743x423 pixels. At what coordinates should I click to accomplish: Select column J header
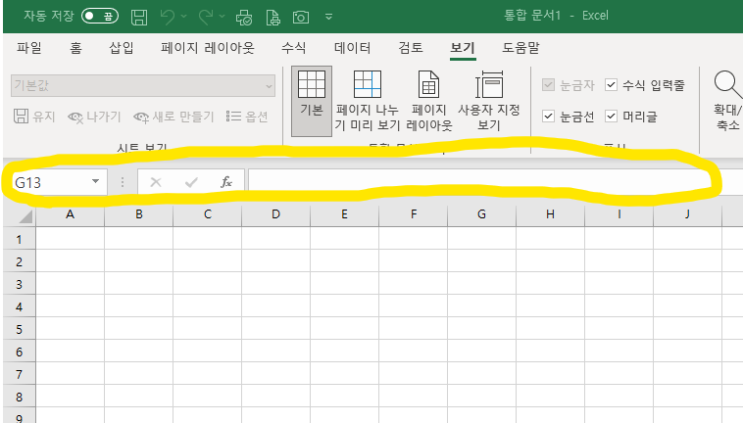(x=687, y=215)
